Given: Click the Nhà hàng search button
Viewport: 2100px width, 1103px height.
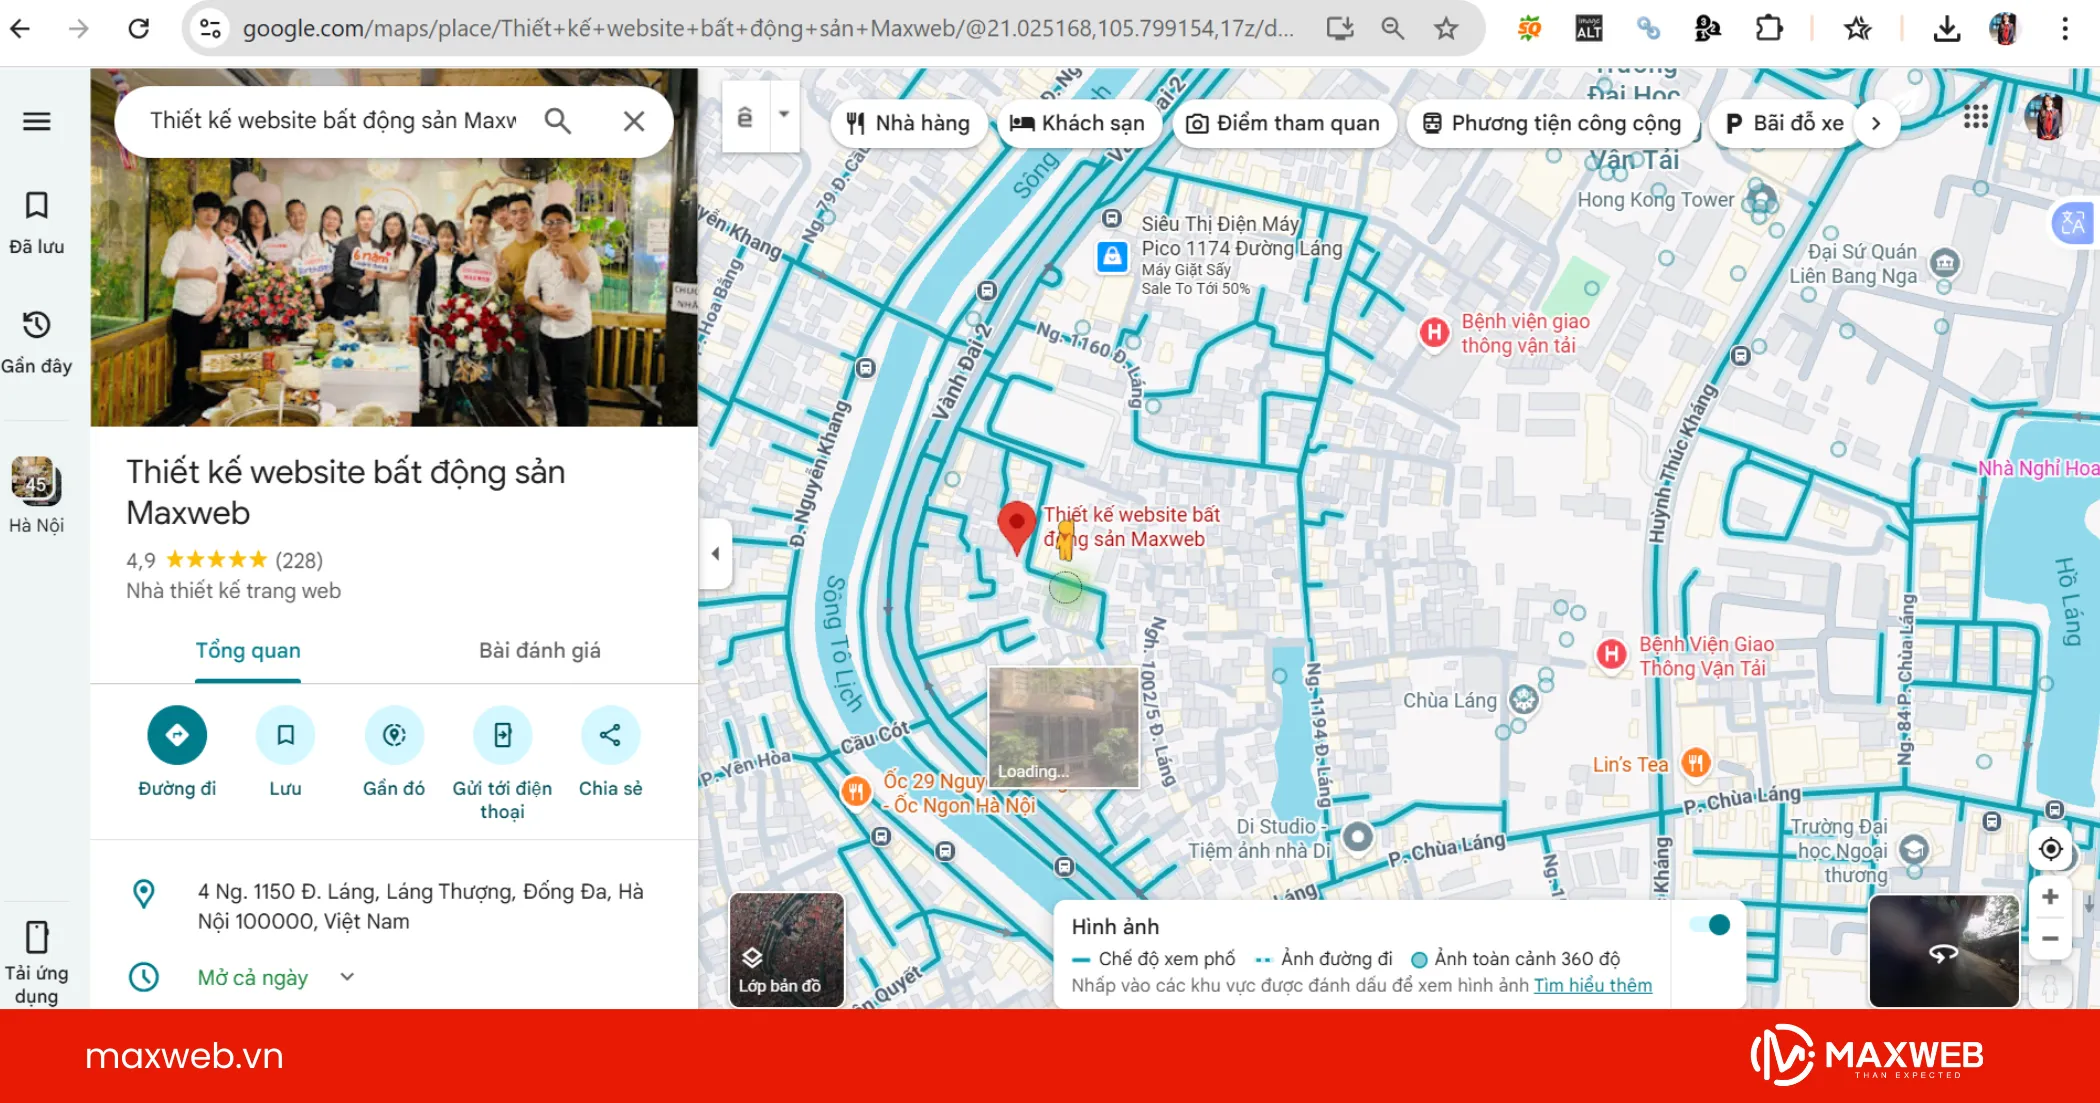Looking at the screenshot, I should tap(907, 123).
